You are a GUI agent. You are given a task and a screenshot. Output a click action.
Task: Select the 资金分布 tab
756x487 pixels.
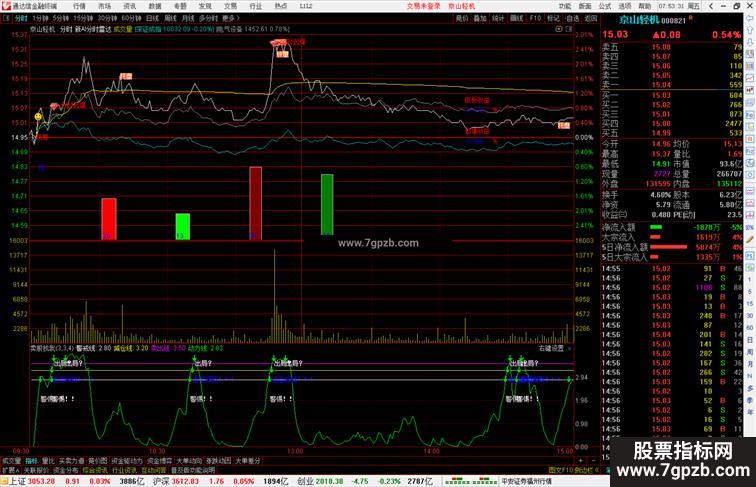(66, 470)
